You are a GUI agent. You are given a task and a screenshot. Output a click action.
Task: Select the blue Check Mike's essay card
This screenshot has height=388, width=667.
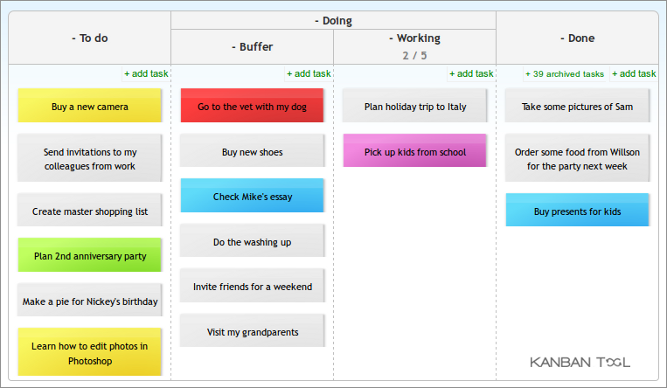pos(252,195)
